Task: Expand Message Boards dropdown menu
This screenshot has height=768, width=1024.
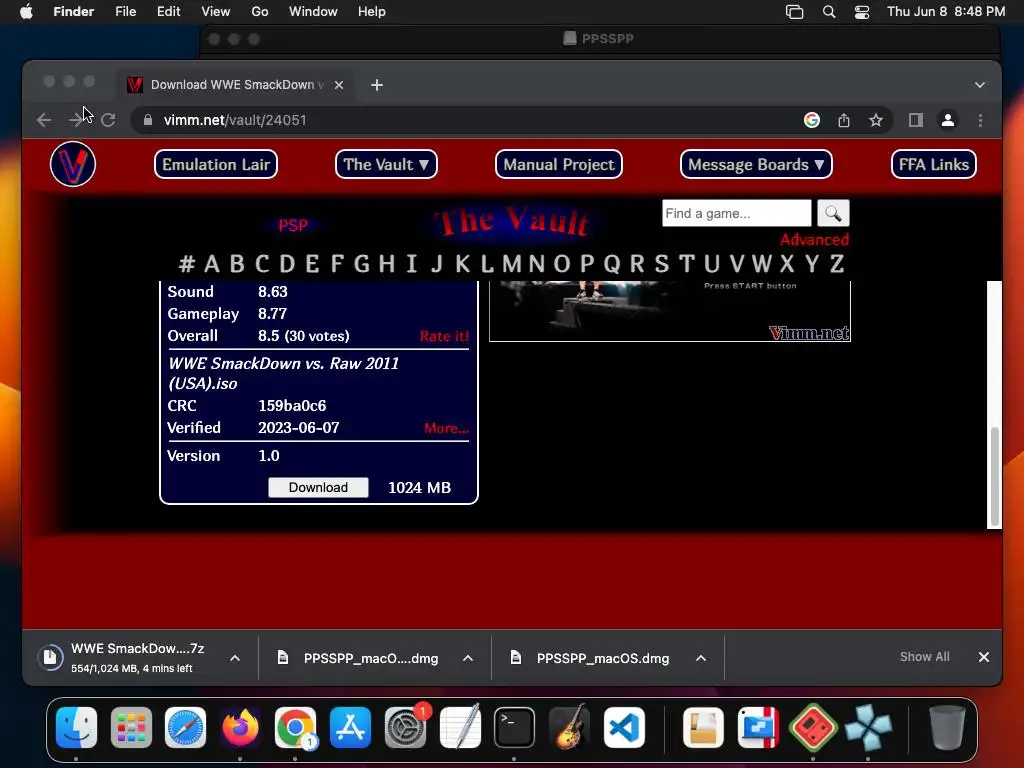Action: (756, 164)
